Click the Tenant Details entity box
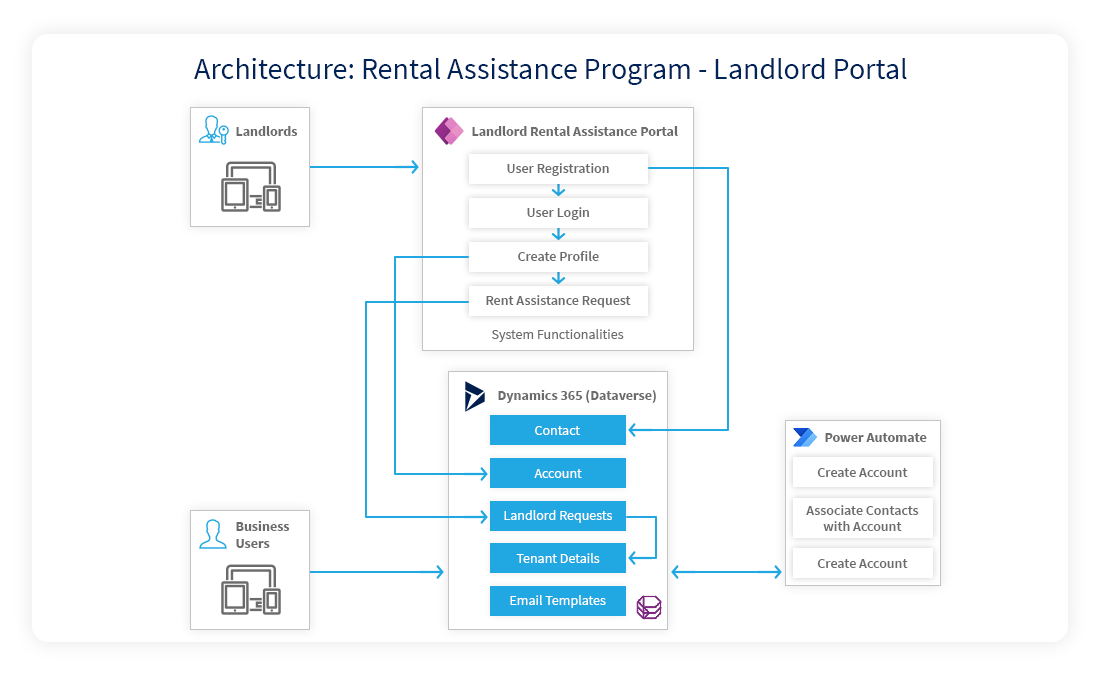Viewport: 1100px width, 675px height. point(558,559)
